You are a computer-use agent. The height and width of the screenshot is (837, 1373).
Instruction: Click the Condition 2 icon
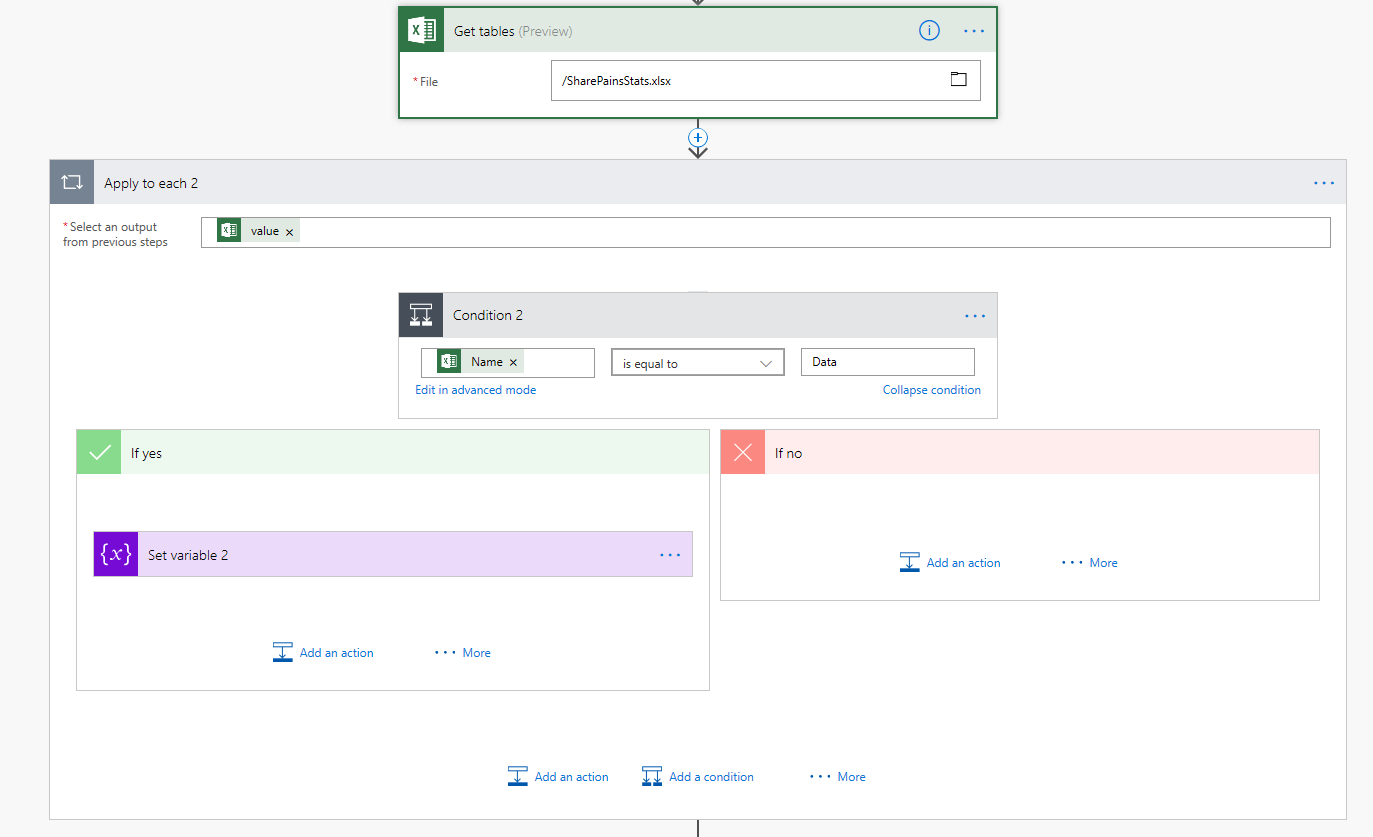(421, 315)
